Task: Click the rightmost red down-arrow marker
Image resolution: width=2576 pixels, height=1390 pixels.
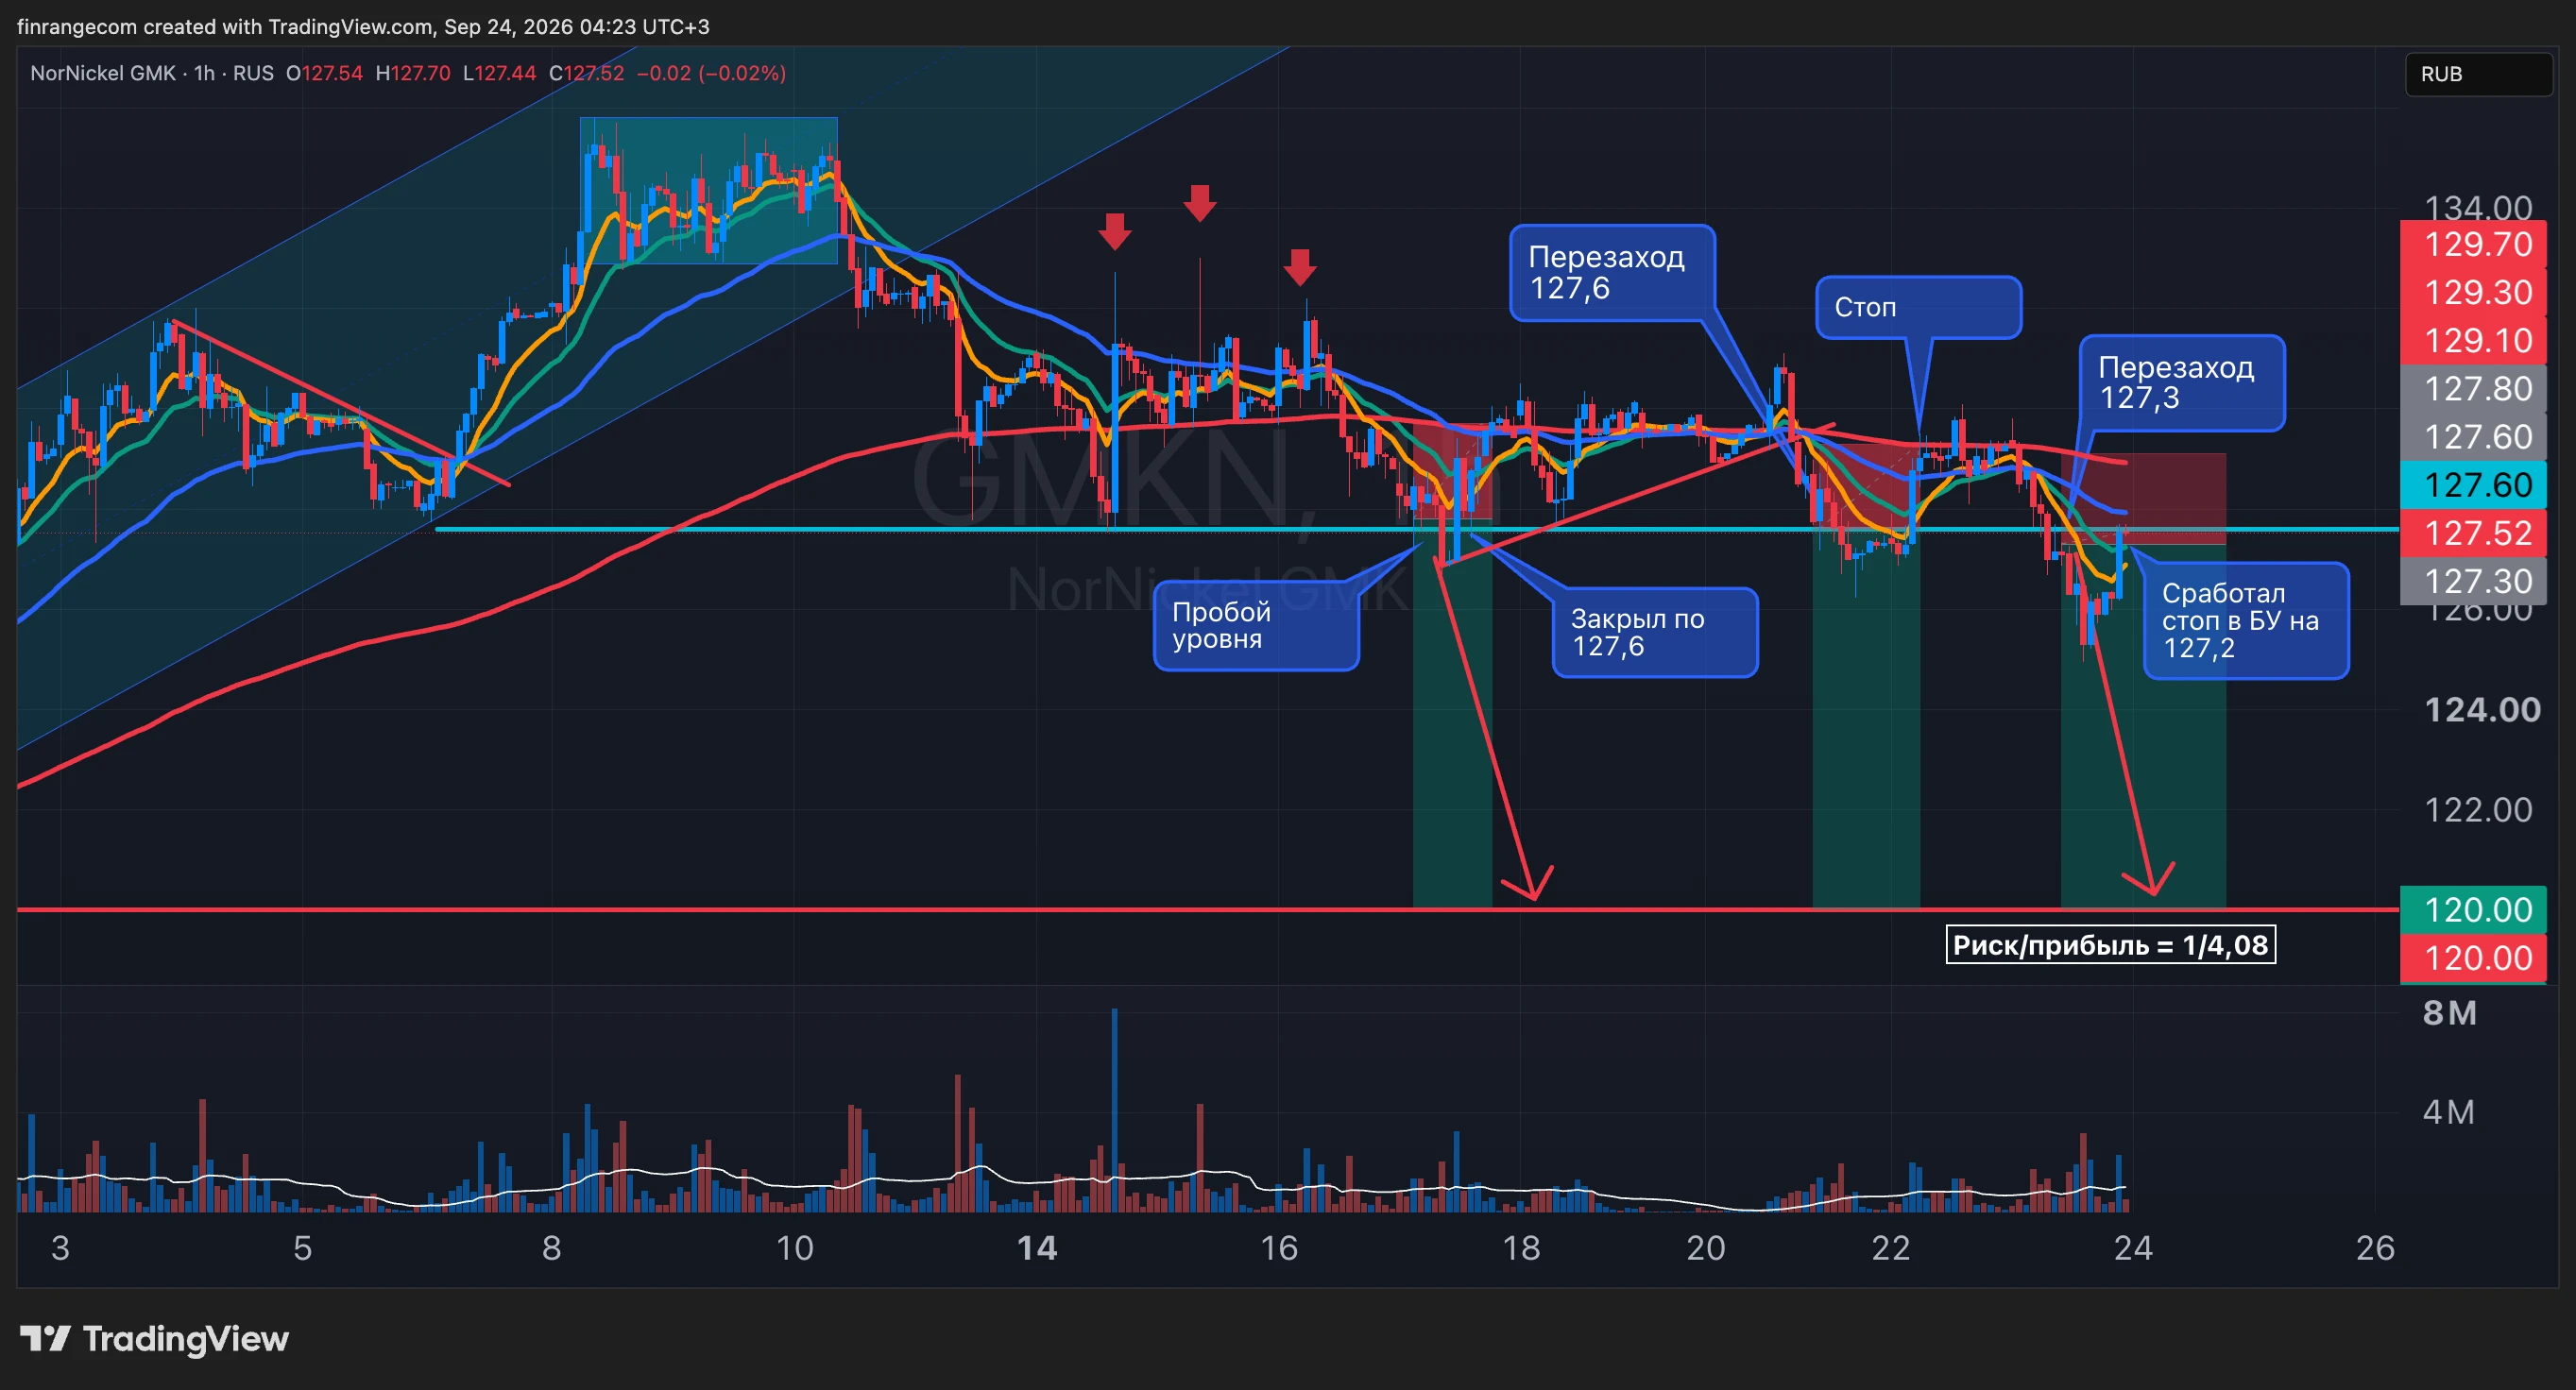Action: click(1299, 268)
